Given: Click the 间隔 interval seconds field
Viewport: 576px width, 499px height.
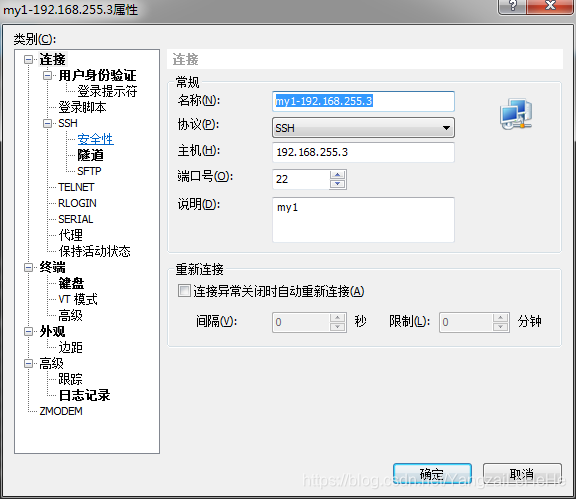Looking at the screenshot, I should tap(301, 322).
